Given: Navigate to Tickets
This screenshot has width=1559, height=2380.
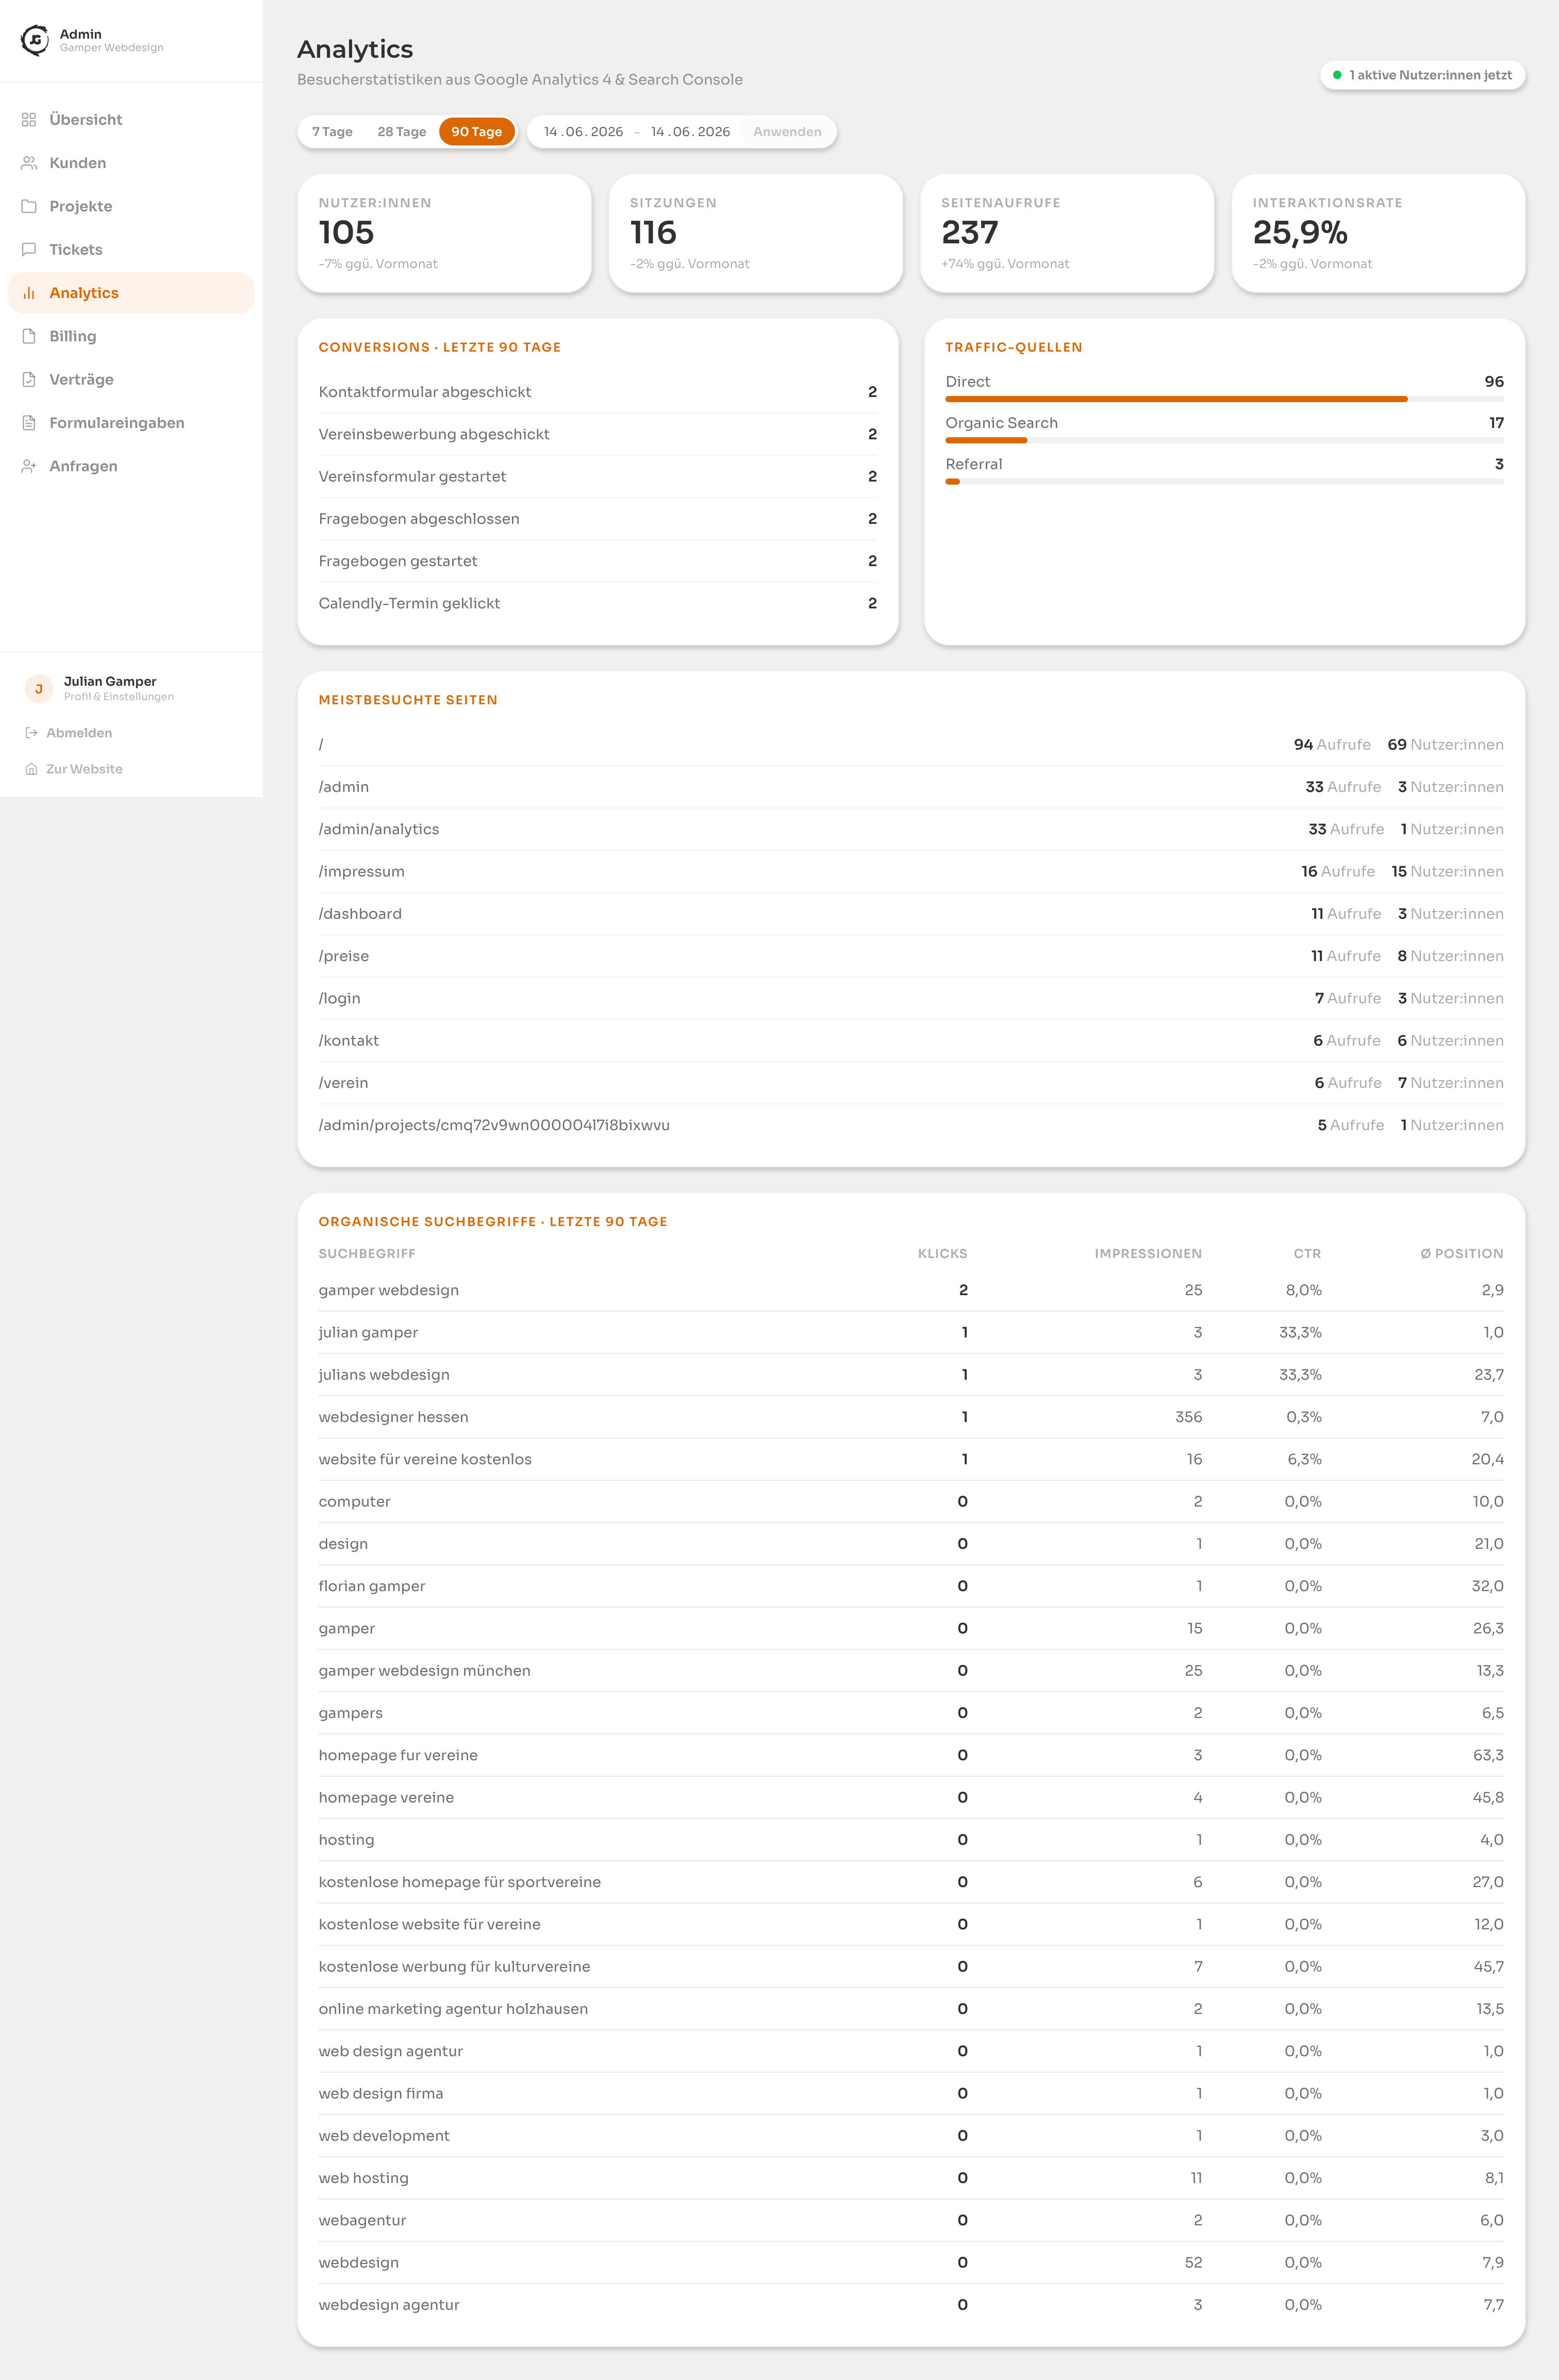Looking at the screenshot, I should tap(131, 250).
